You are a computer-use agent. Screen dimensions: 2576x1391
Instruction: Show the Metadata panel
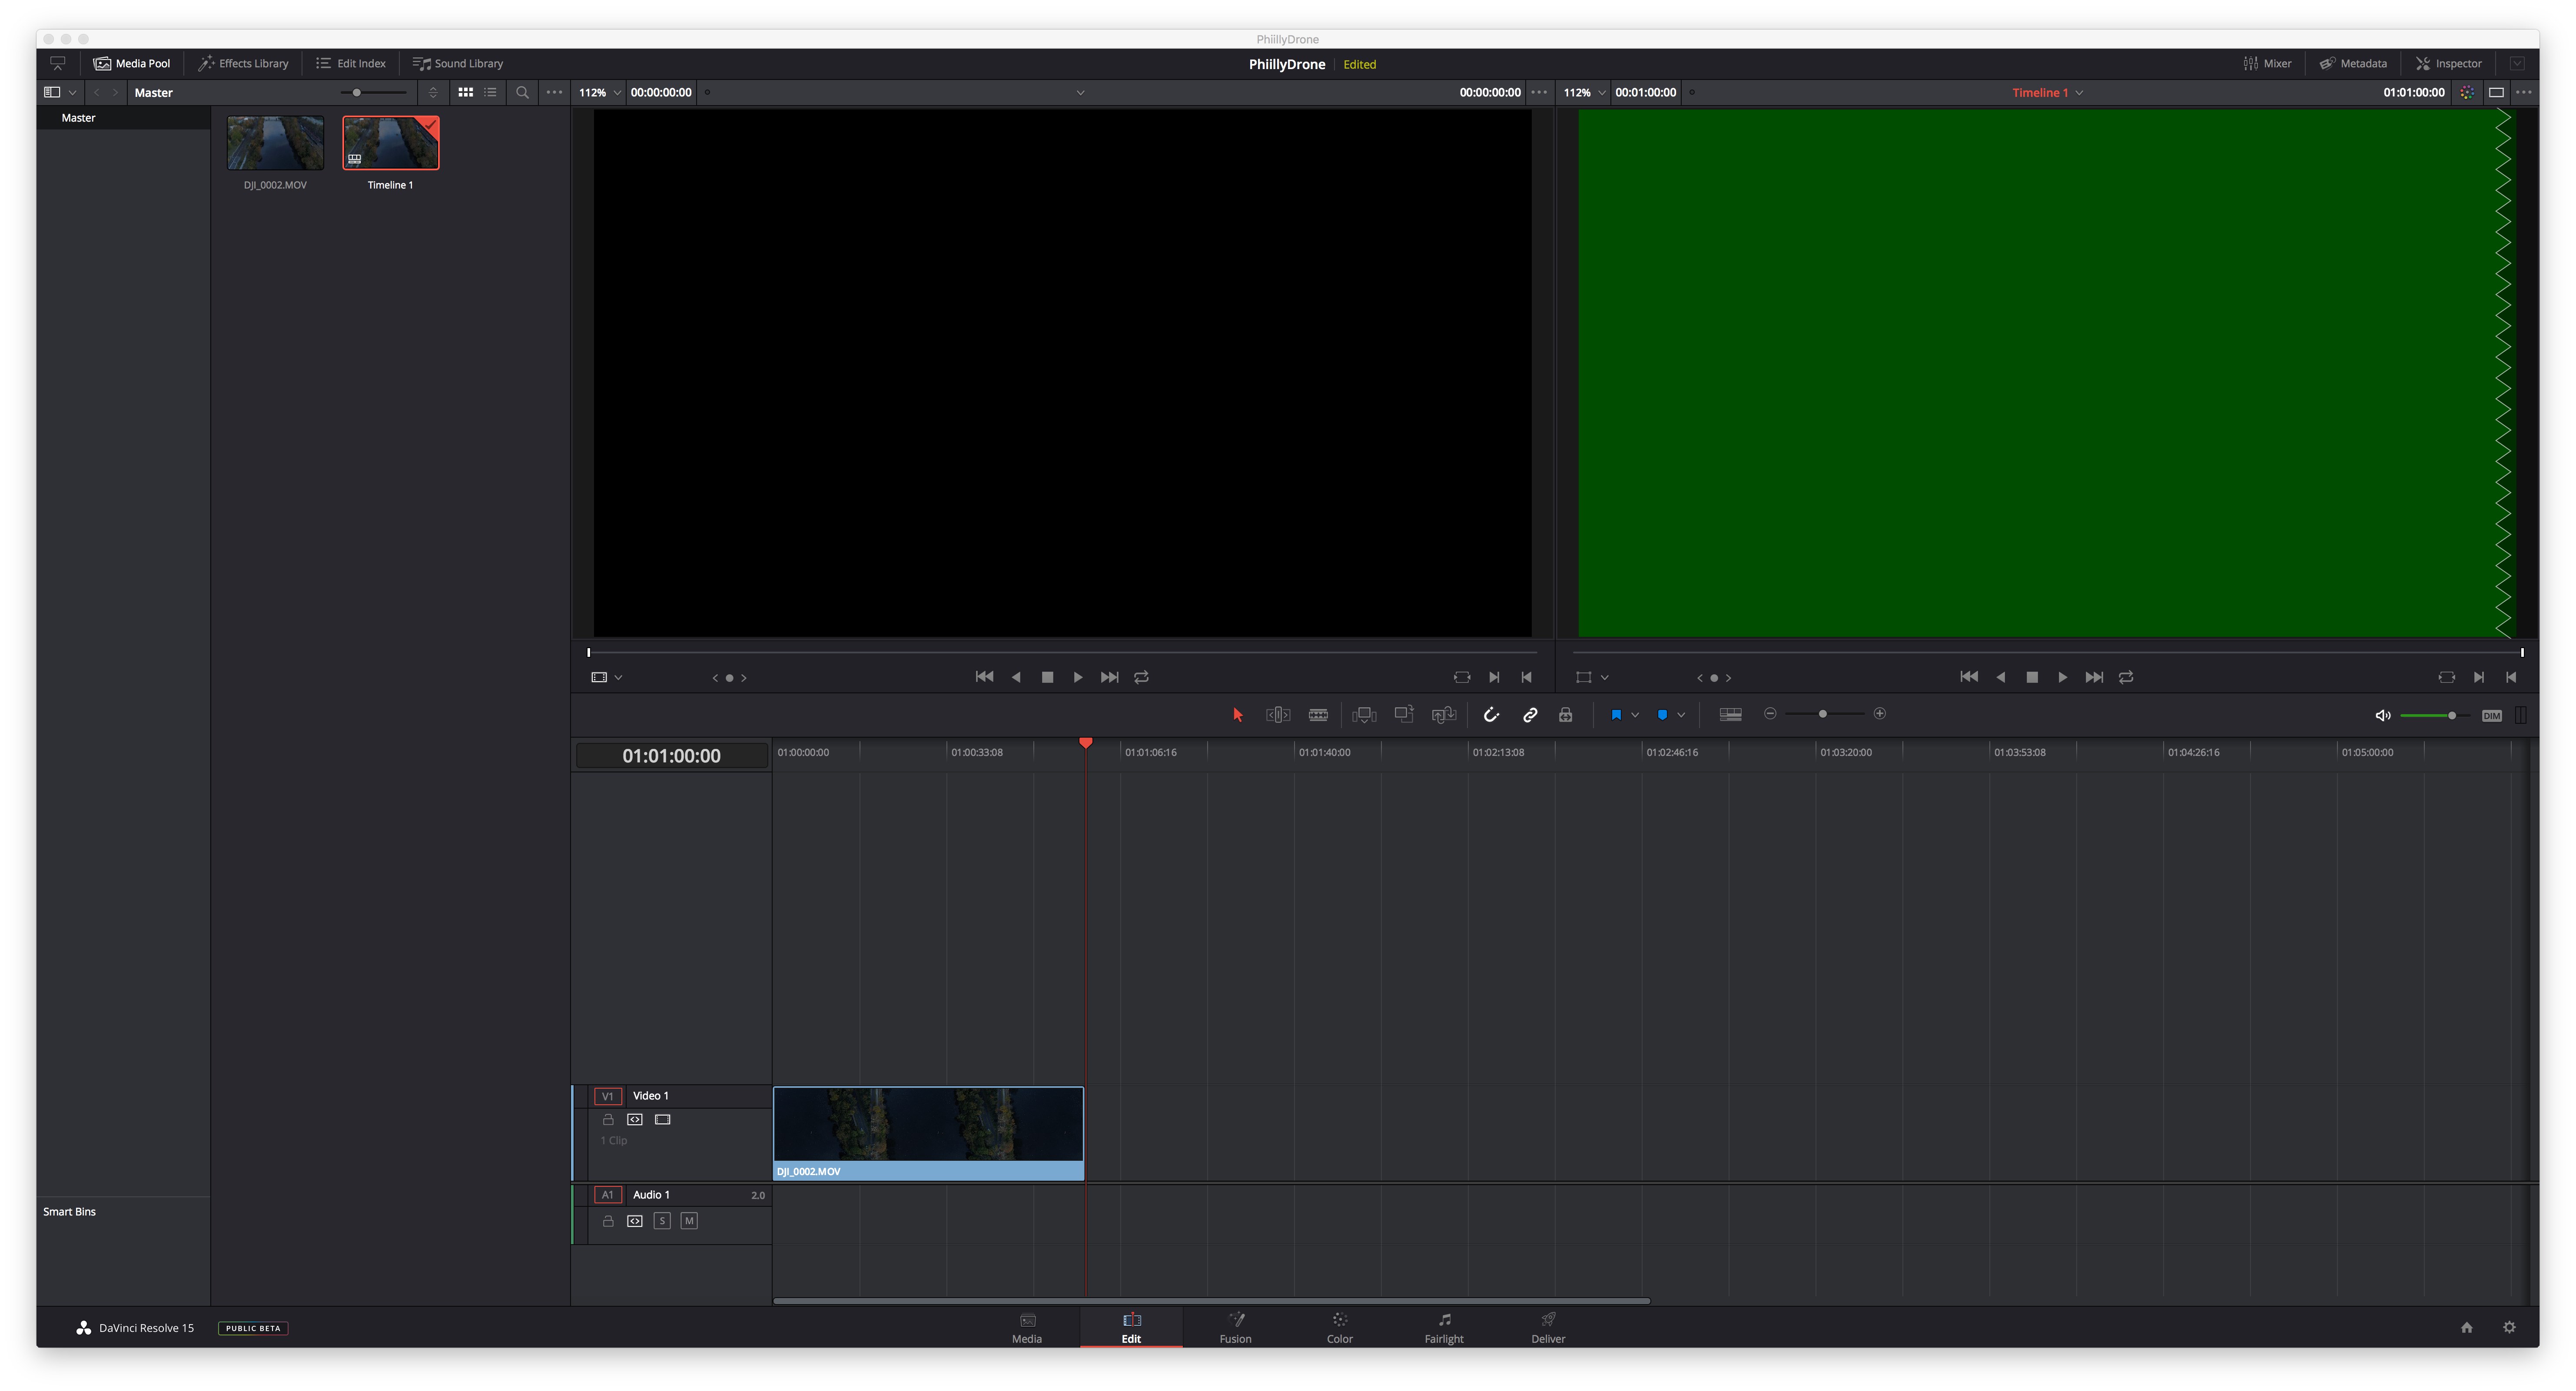click(x=2353, y=63)
